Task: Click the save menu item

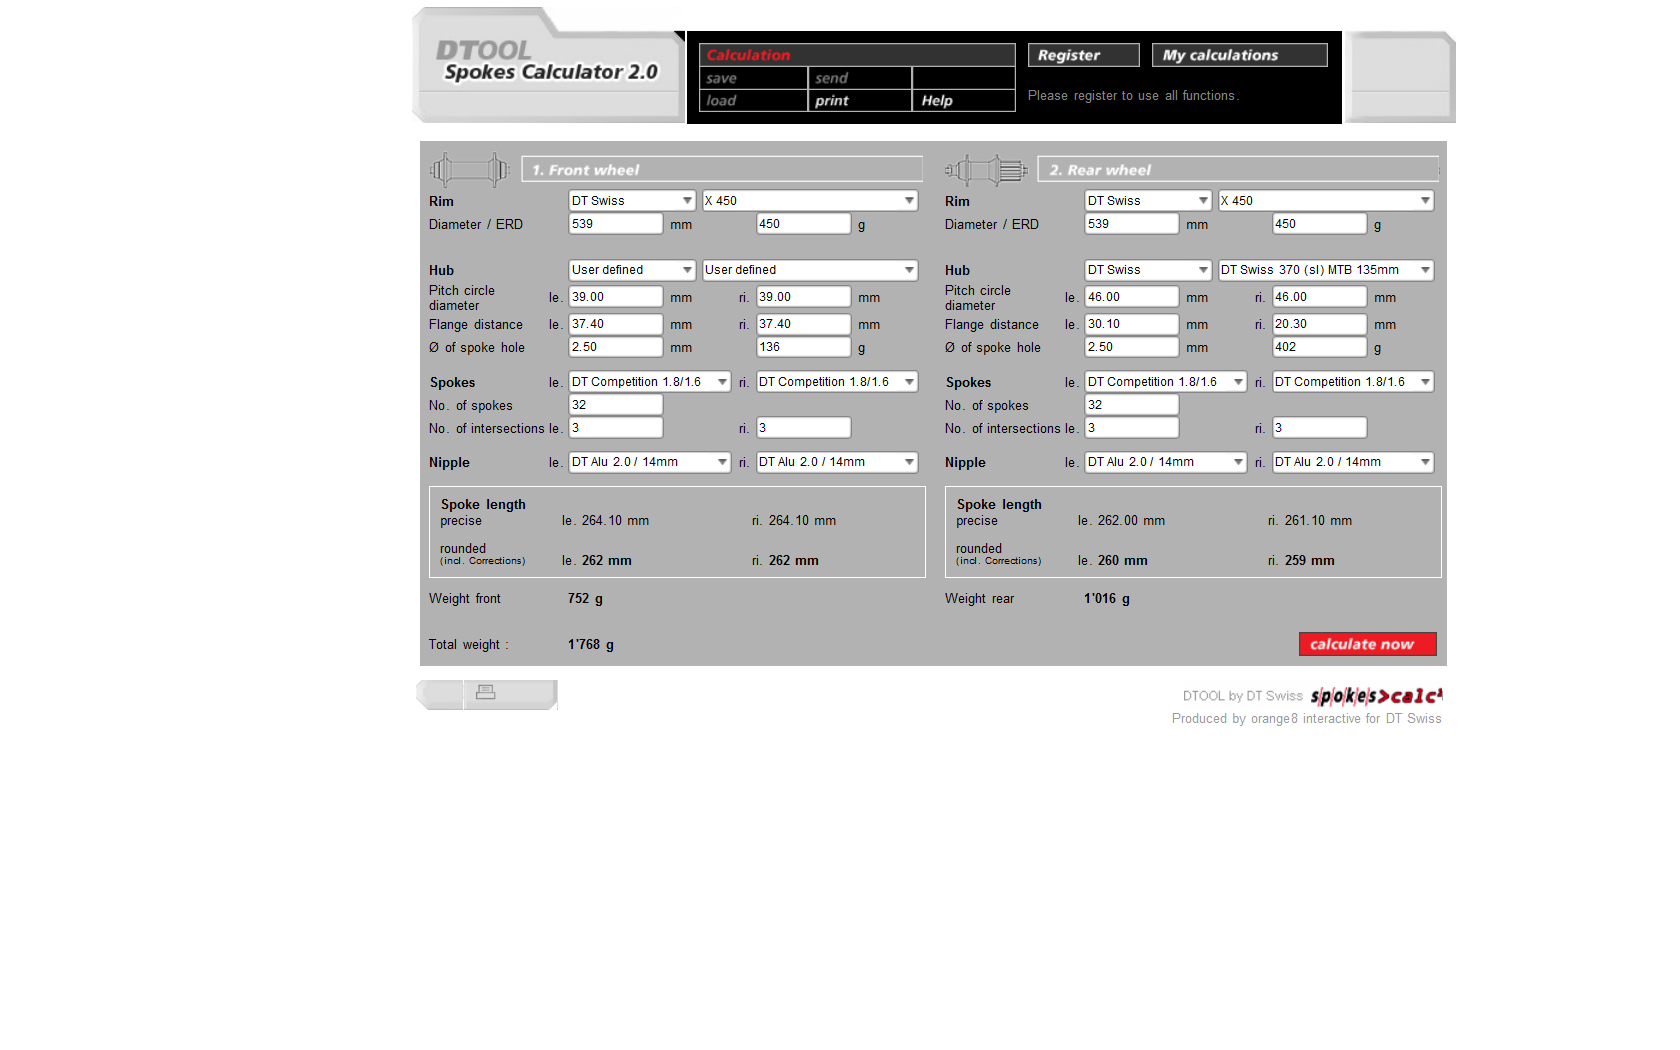Action: pos(722,78)
